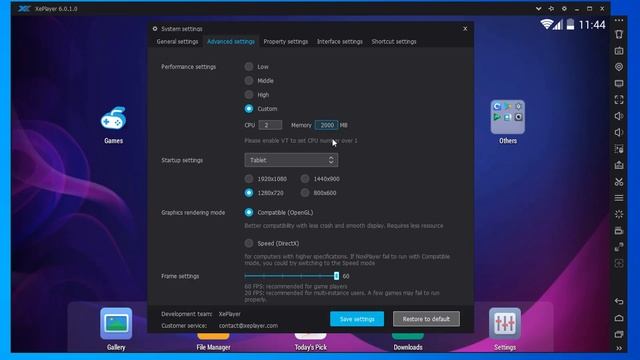Open the Others app folder
The image size is (640, 360).
508,122
